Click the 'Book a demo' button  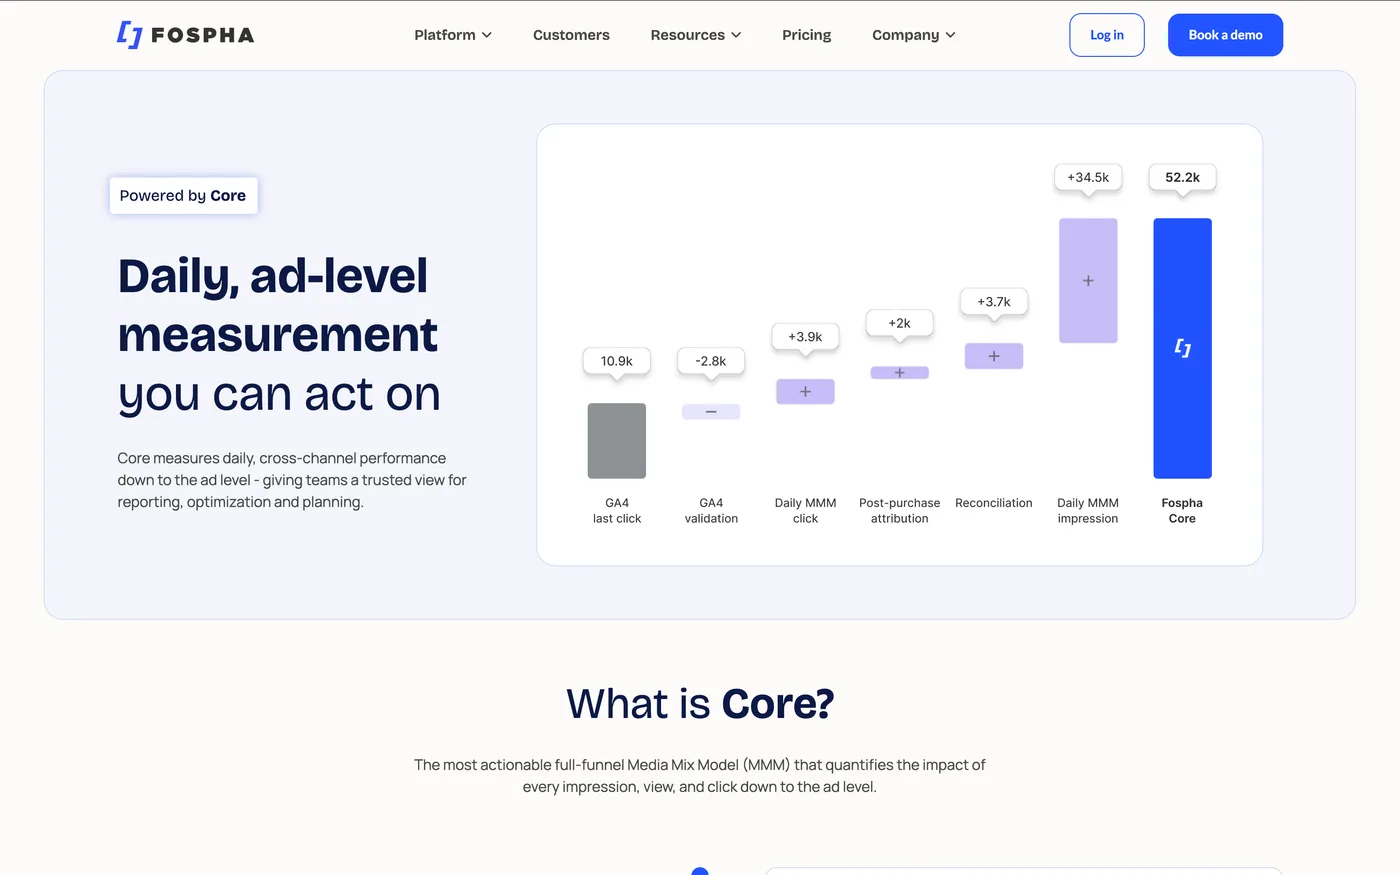1225,34
